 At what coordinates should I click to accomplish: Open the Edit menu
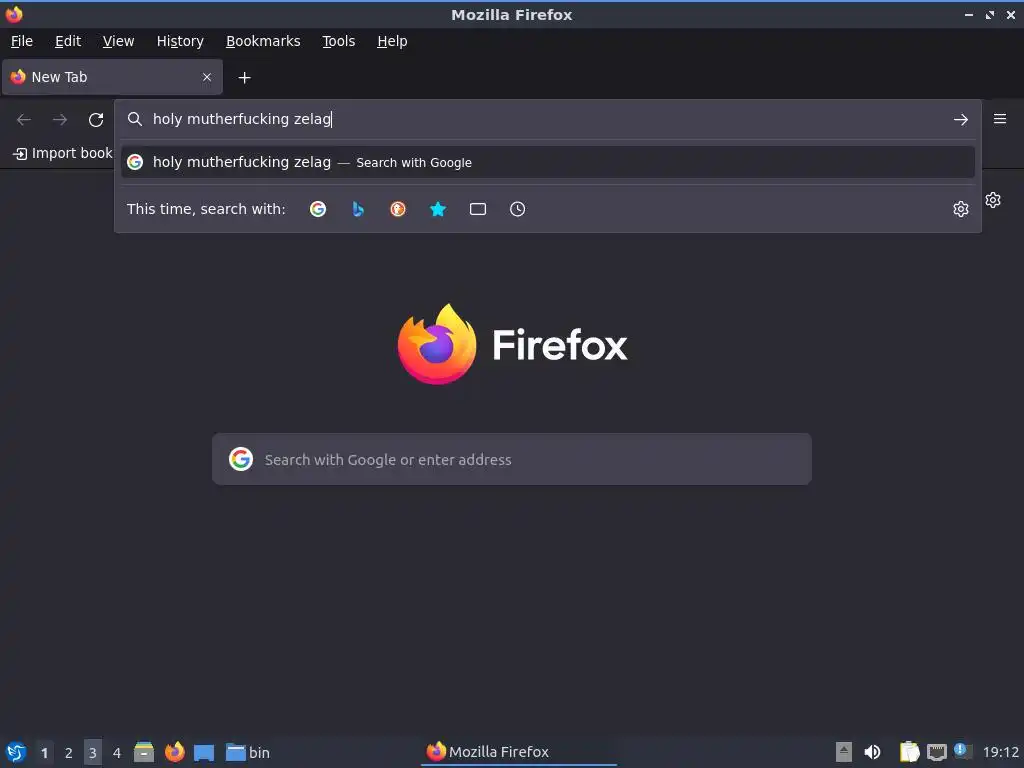pyautogui.click(x=68, y=41)
